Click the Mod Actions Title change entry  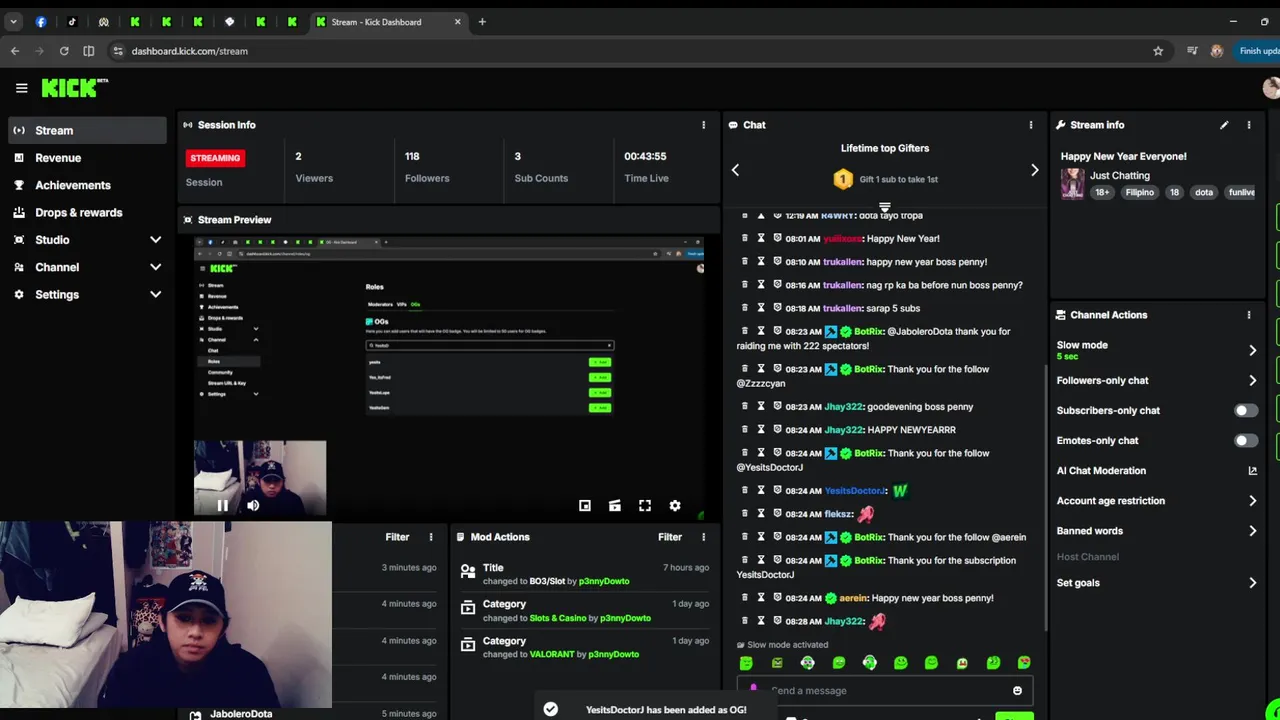coord(584,574)
